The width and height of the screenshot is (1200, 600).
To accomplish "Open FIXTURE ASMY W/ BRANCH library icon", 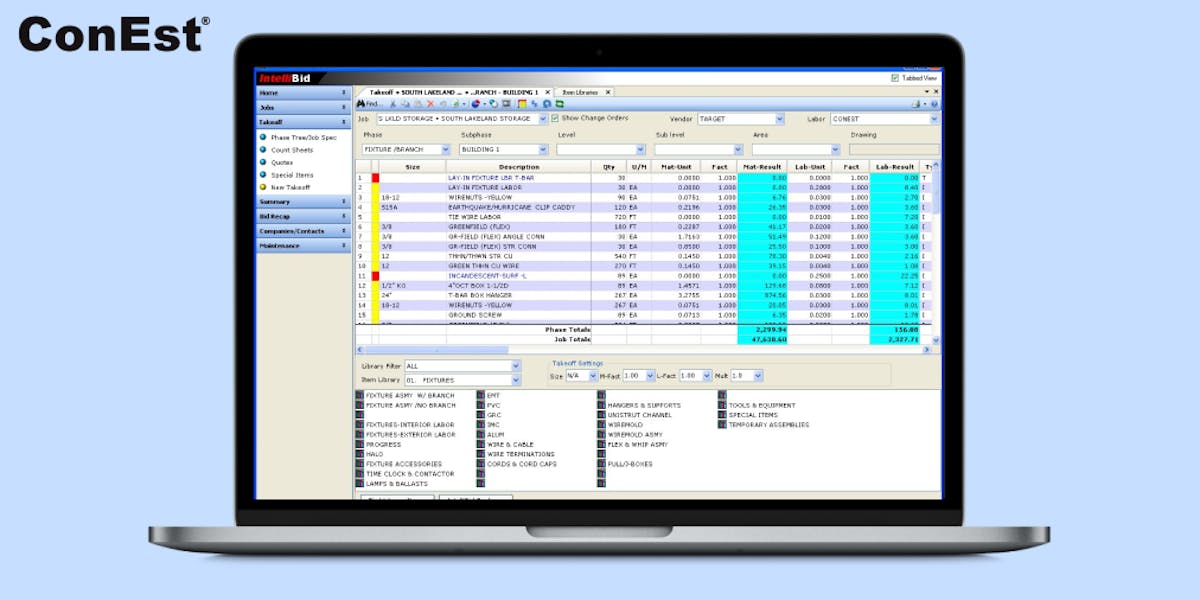I will pos(360,396).
